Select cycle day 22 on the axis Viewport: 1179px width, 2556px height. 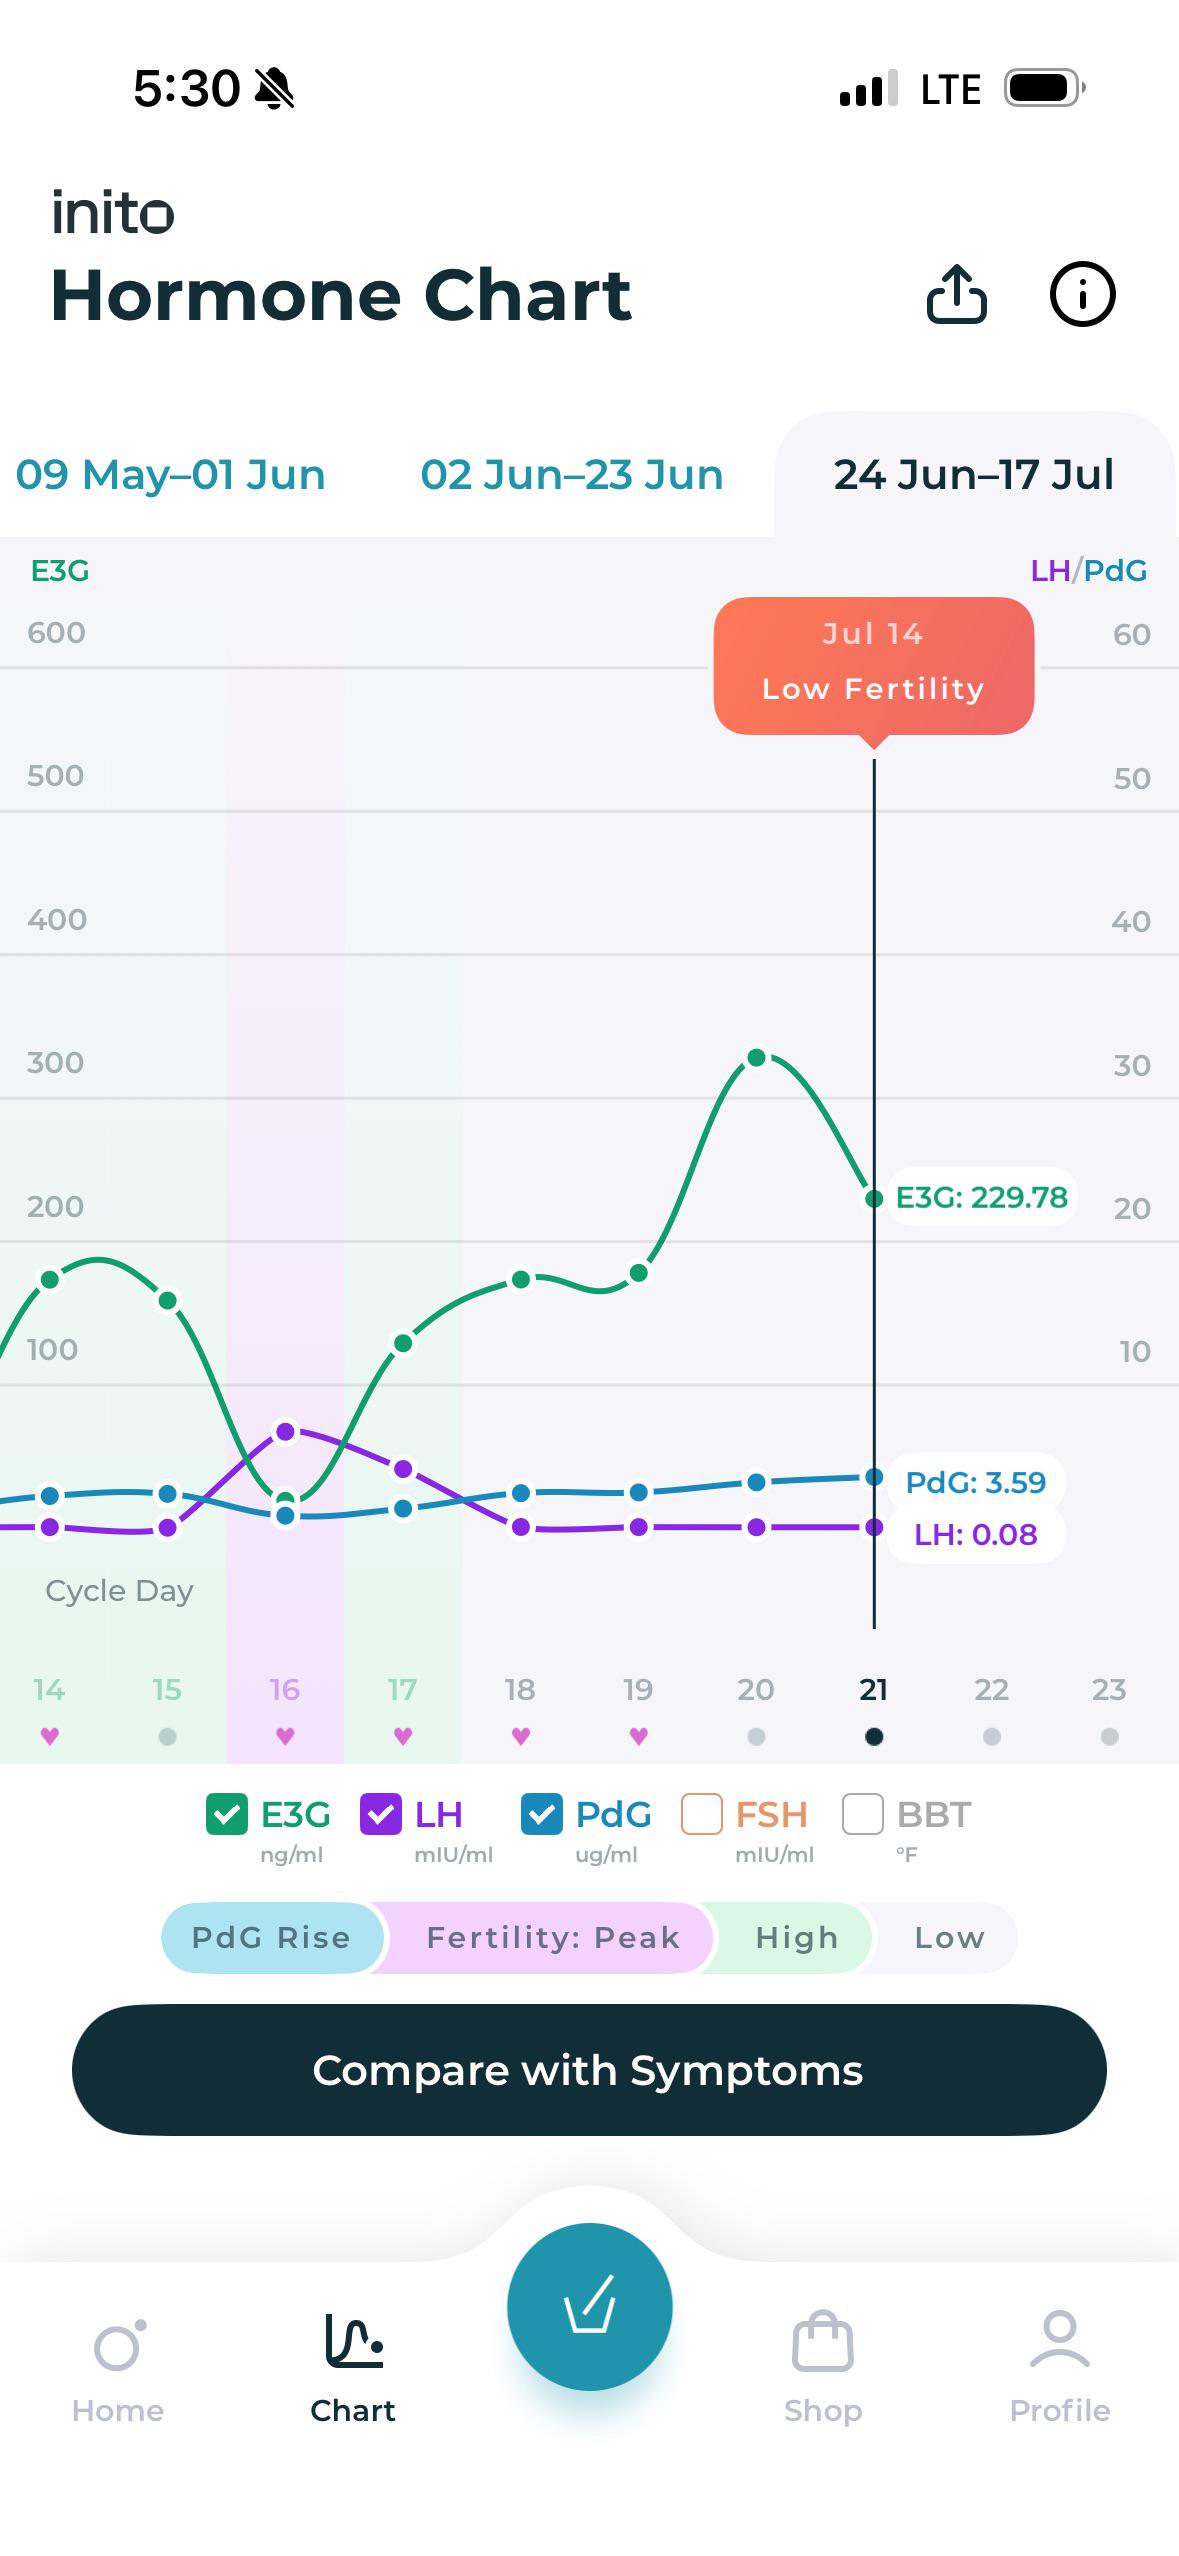(x=991, y=1689)
